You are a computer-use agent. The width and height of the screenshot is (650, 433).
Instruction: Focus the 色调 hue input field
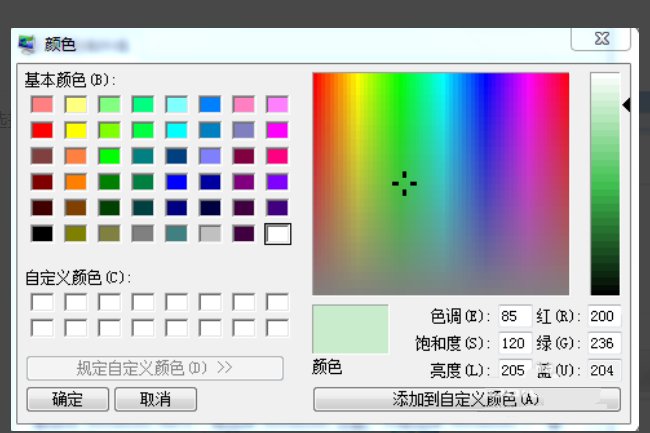(x=515, y=316)
